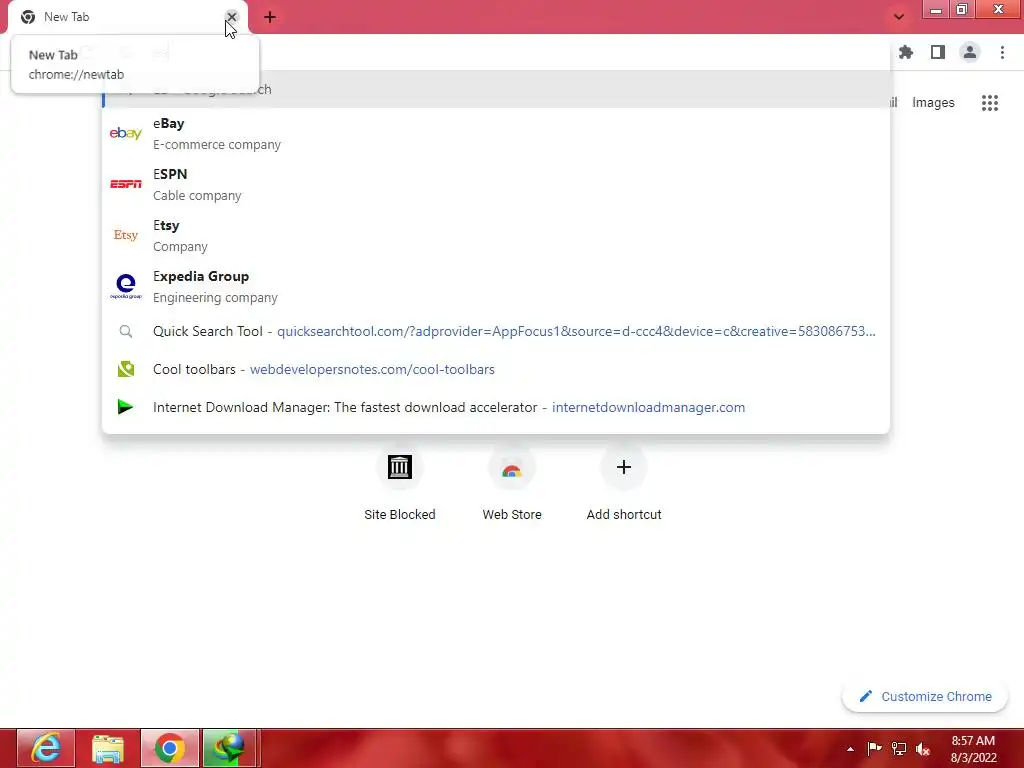This screenshot has height=768, width=1024.
Task: Open the Site Blocked shortcut
Action: tap(400, 485)
